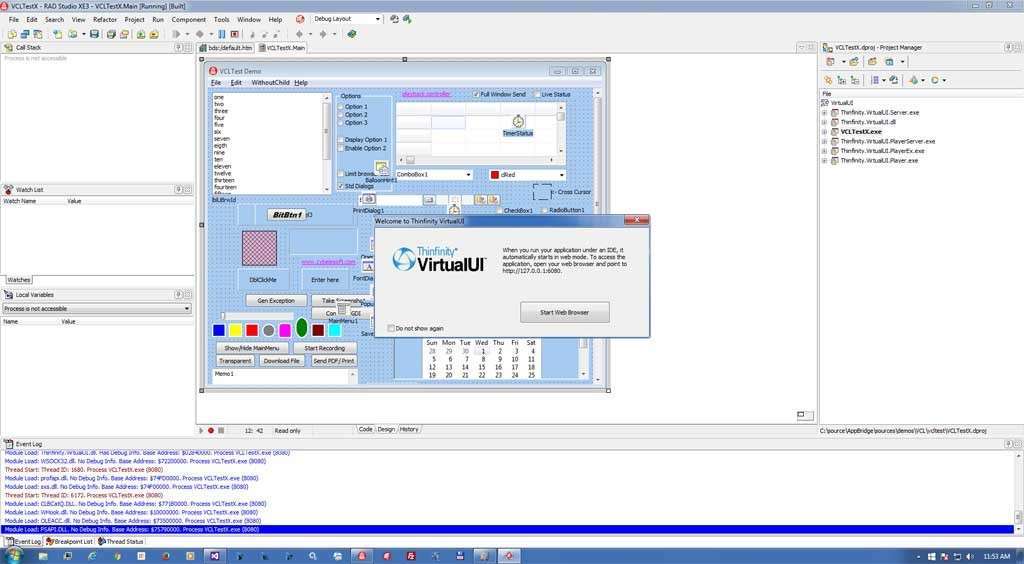Click the blue color square on form

(219, 331)
